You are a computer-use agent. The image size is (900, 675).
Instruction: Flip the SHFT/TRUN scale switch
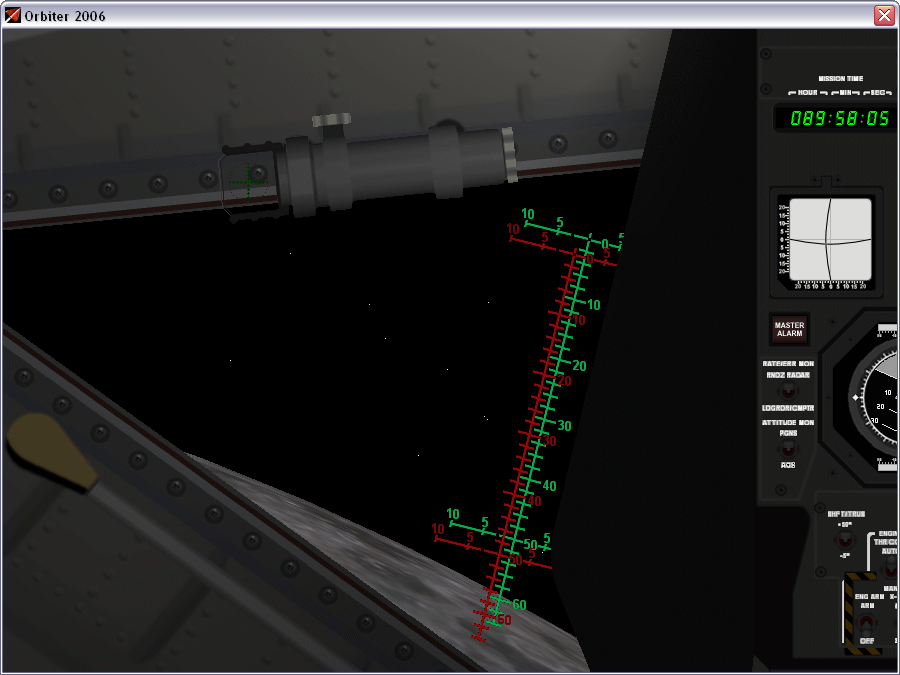tap(844, 540)
